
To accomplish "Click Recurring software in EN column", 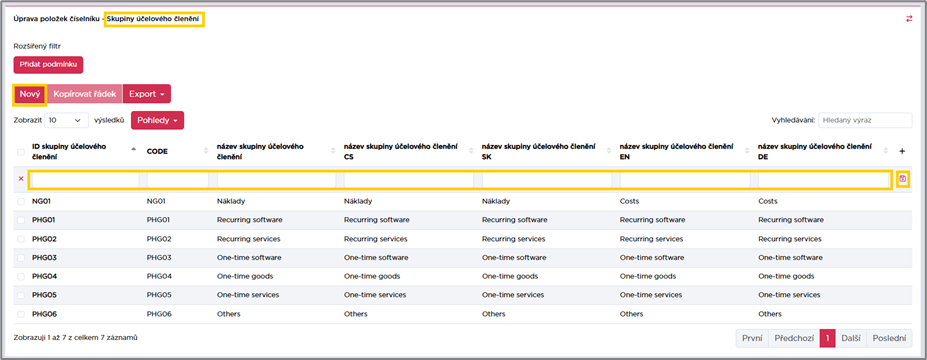I will click(x=652, y=220).
